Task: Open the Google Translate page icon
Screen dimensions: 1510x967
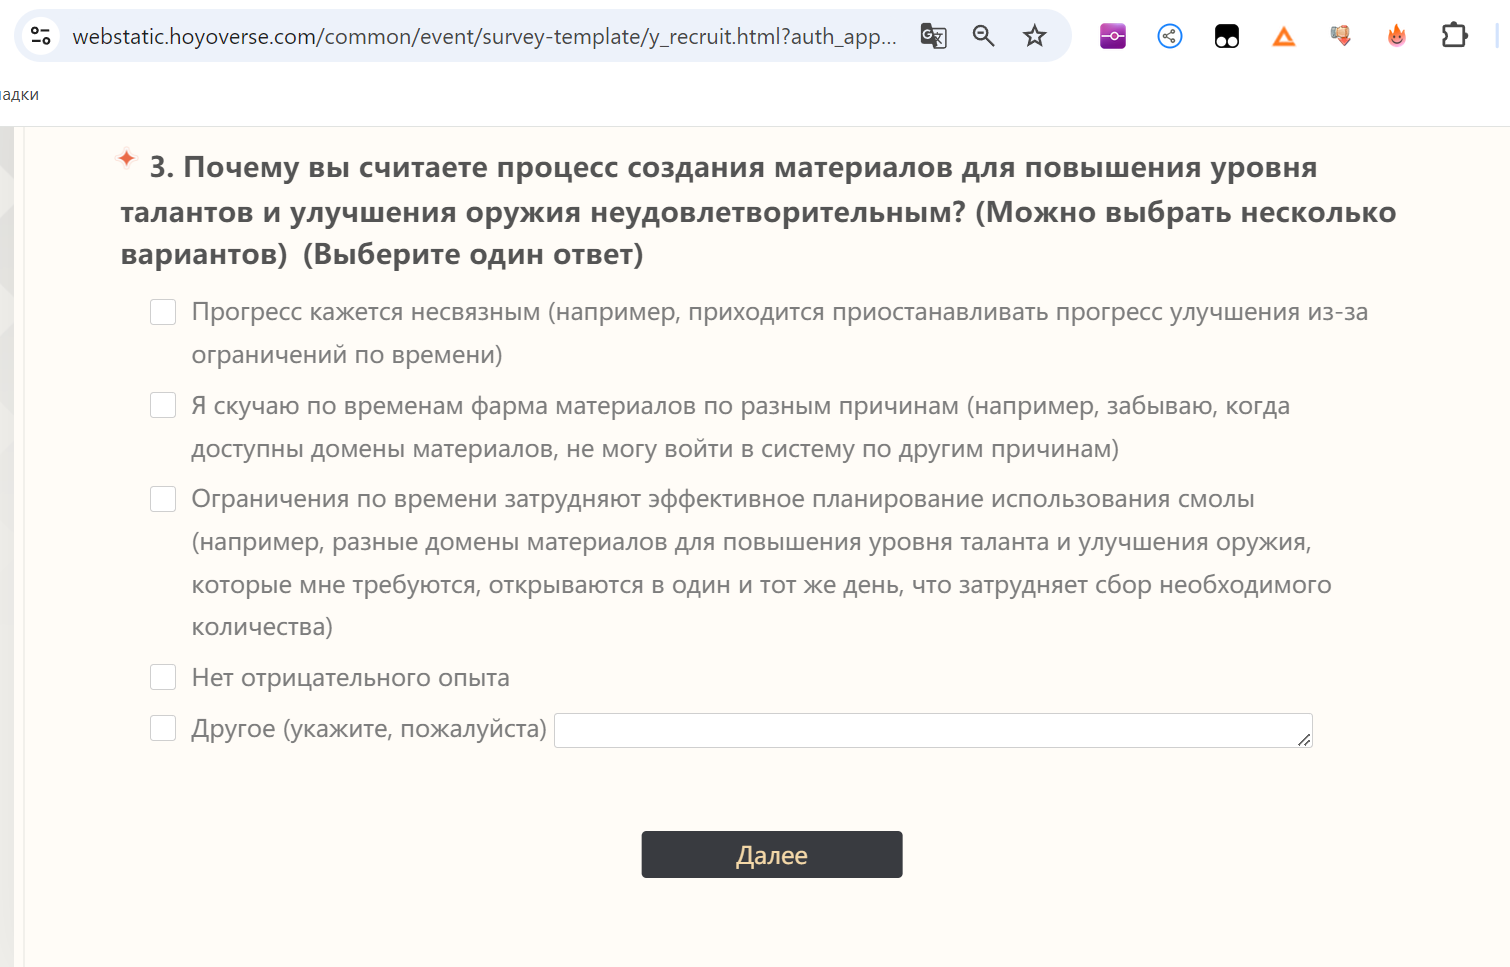Action: click(933, 37)
